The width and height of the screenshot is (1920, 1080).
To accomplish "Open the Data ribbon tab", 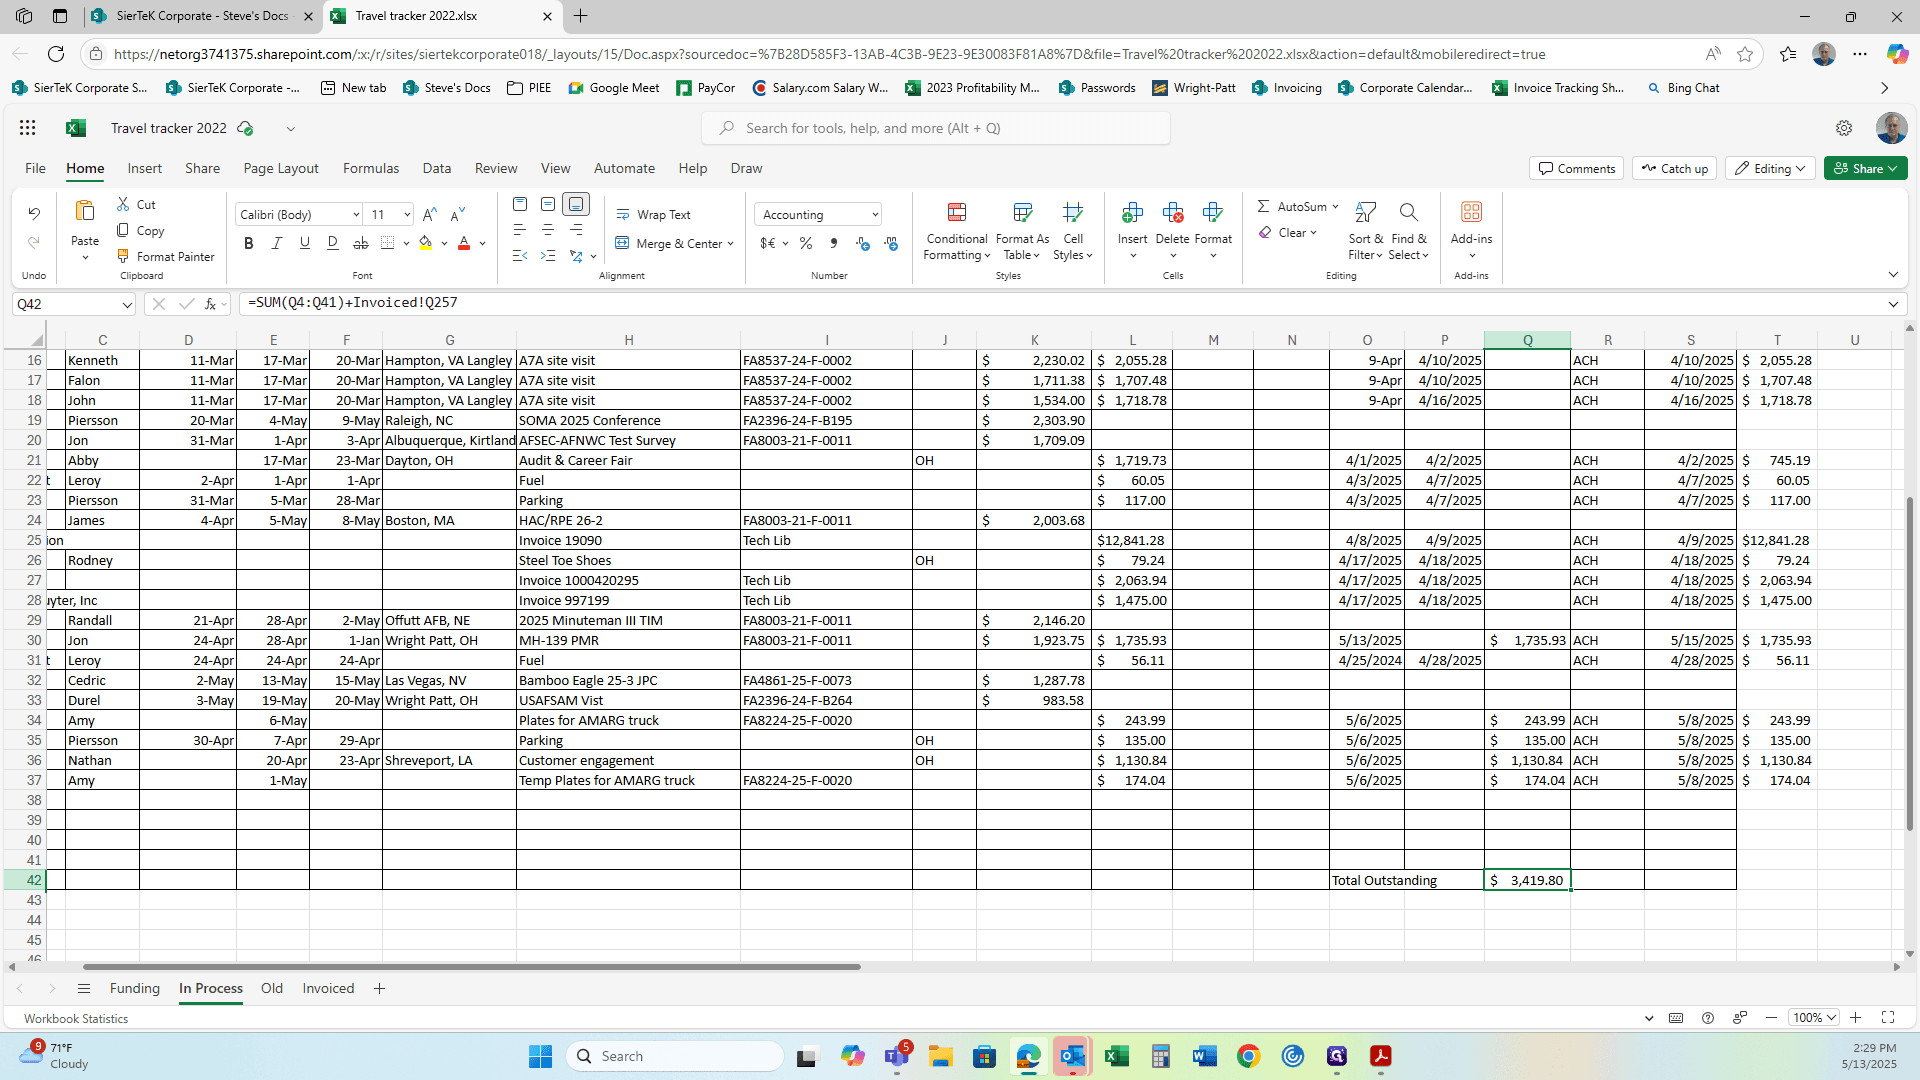I will pyautogui.click(x=437, y=168).
